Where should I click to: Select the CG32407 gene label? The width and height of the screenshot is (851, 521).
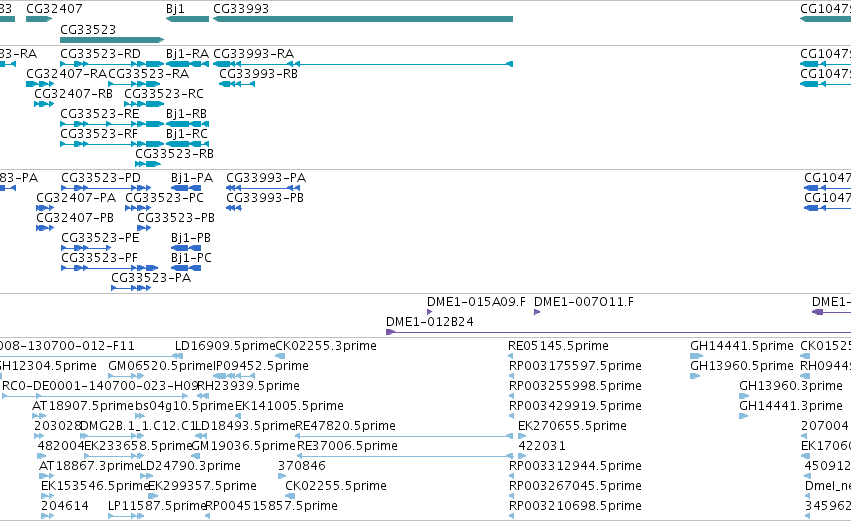click(x=54, y=9)
